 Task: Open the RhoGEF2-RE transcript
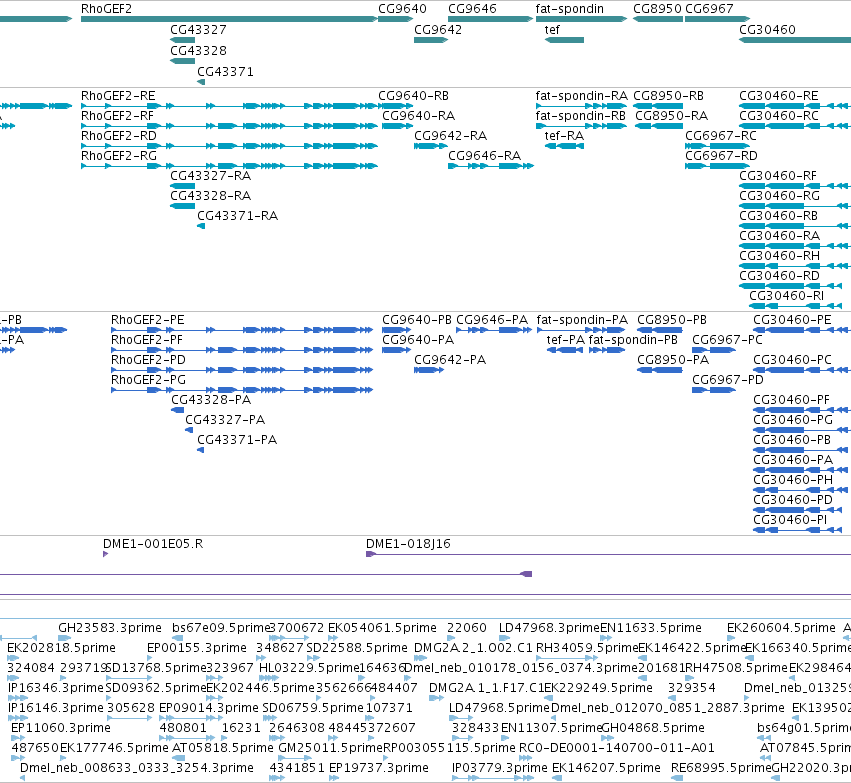(118, 96)
